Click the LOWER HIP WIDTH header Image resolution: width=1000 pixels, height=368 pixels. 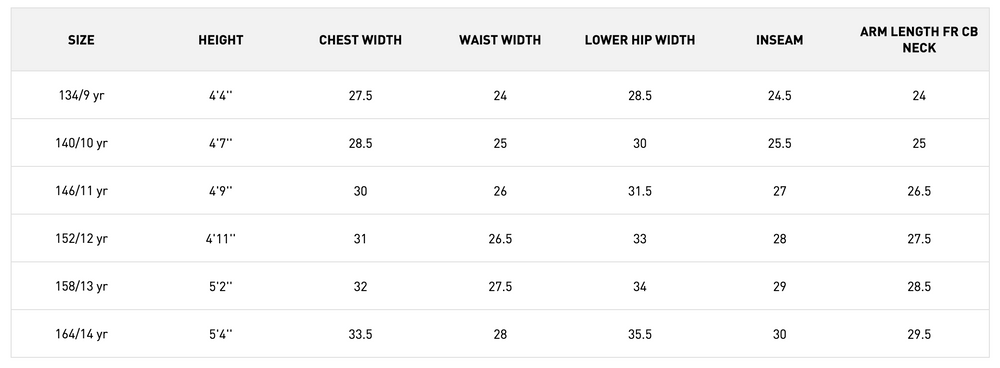coord(640,40)
